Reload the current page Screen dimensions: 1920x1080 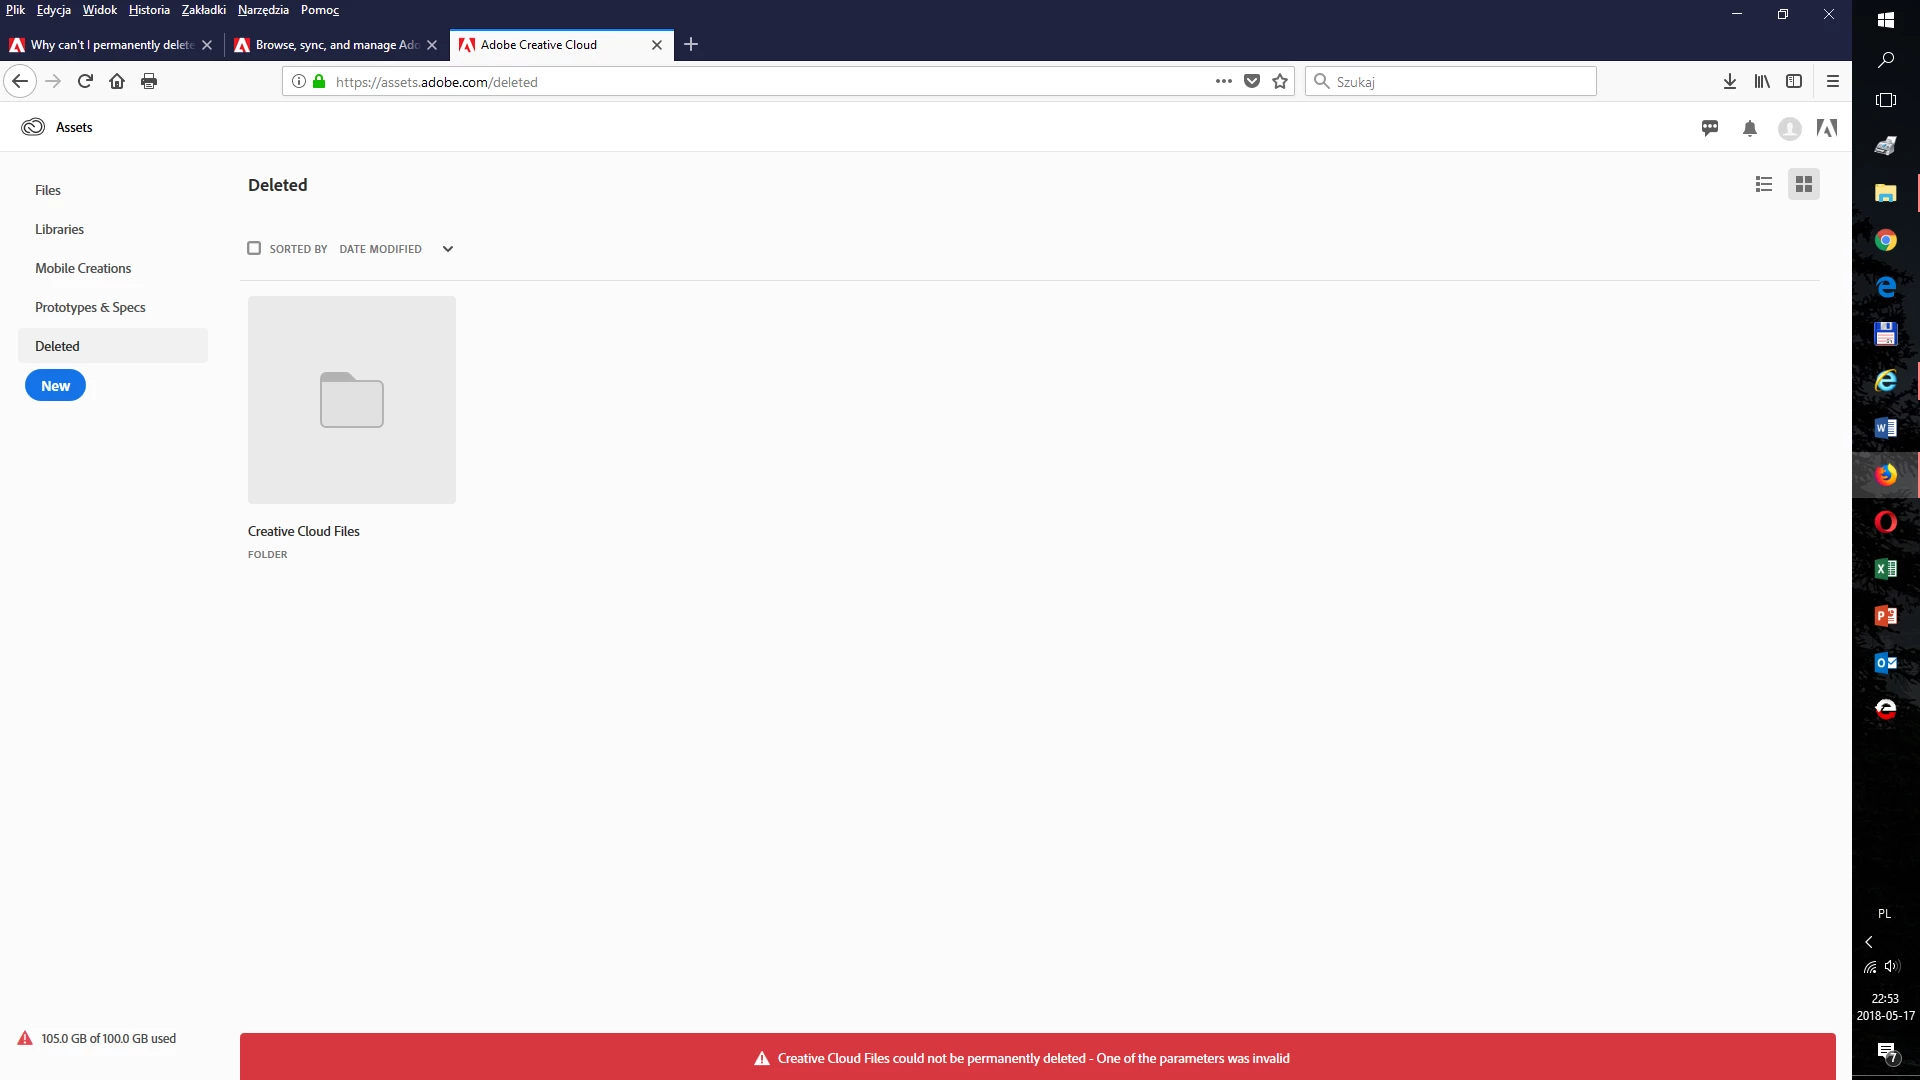(85, 82)
